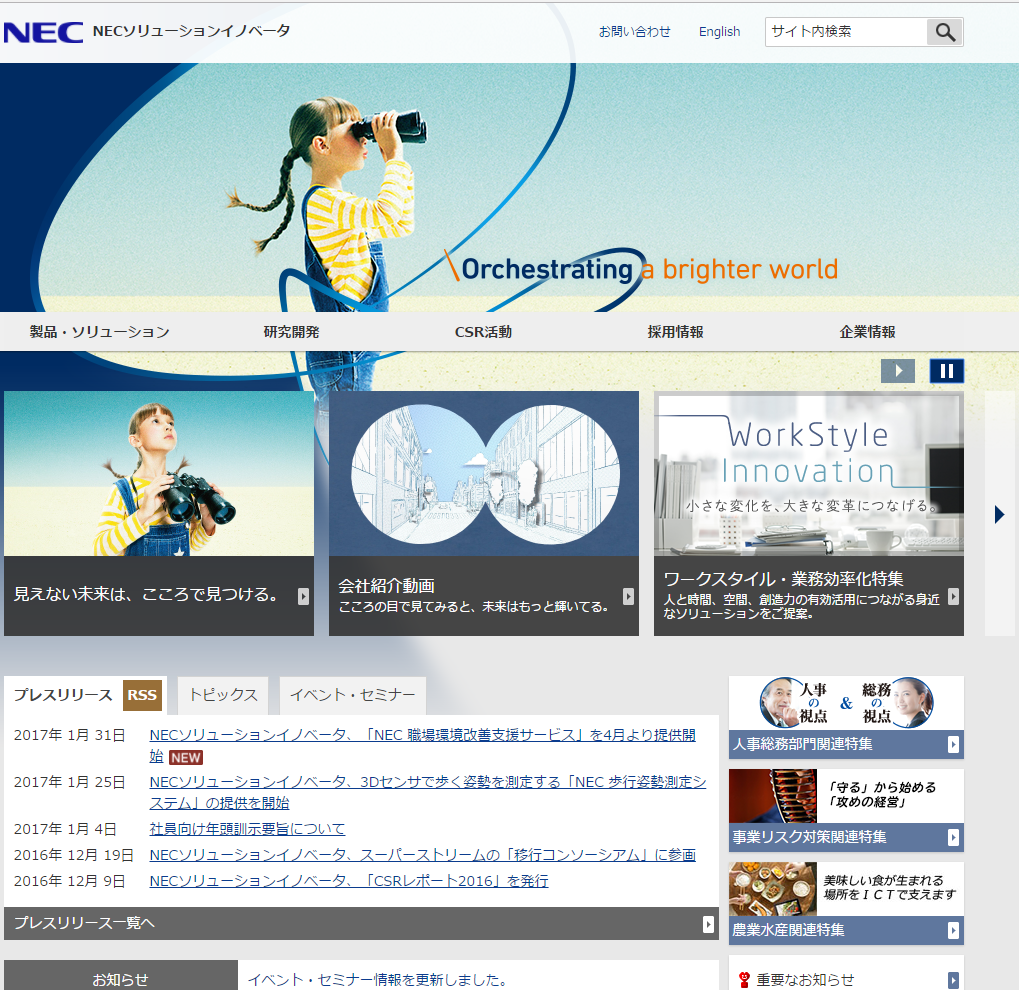Click arrow icon on プレスリリース一覧へ bar
The height and width of the screenshot is (990, 1019).
(x=708, y=924)
